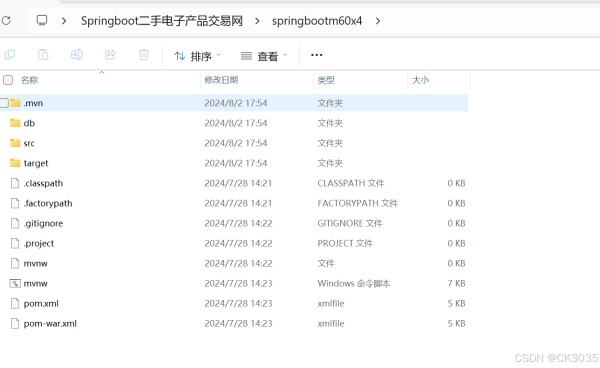Screen dimensions: 600x368
Task: Click the refresh icon in address bar
Action: point(6,20)
